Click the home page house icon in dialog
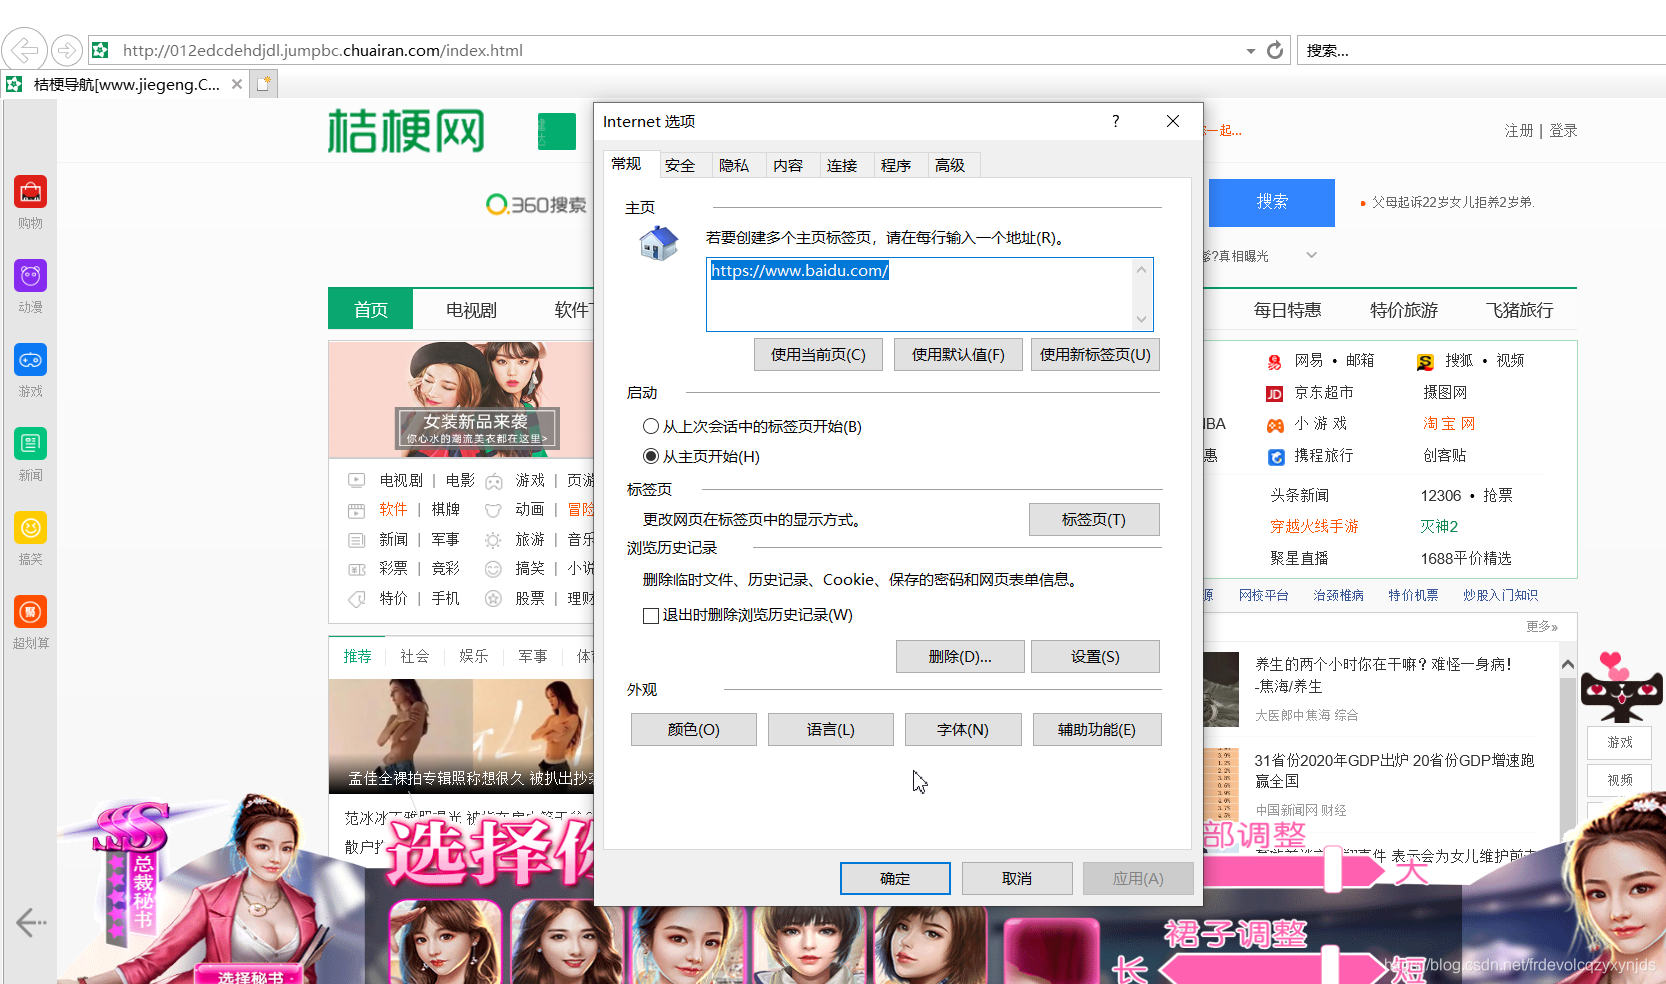1666x984 pixels. [x=658, y=243]
